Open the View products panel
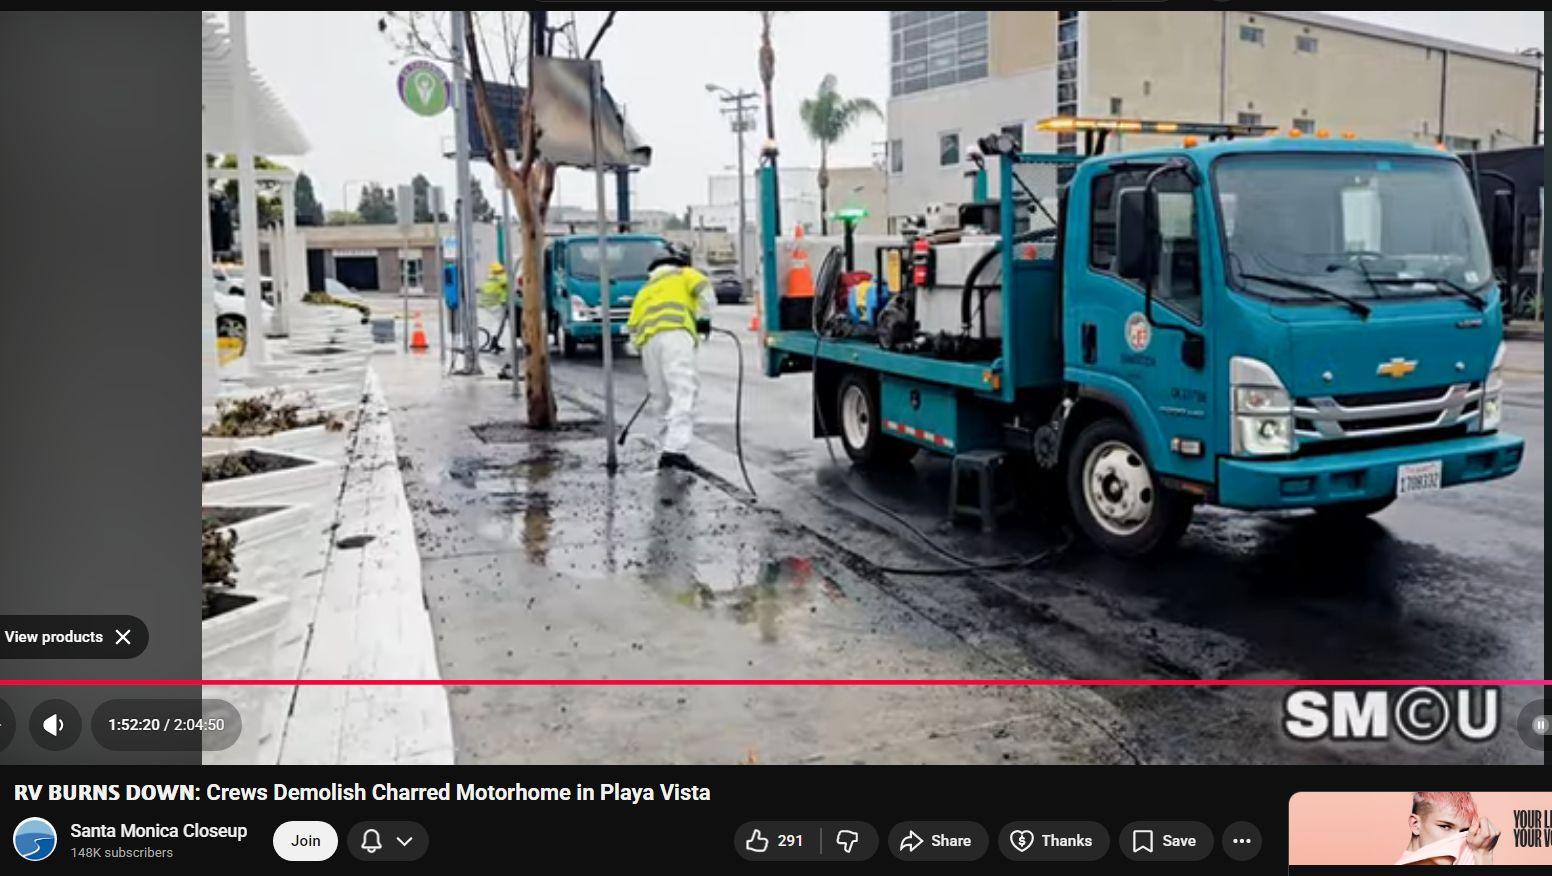Screen dimensions: 1552x876 (54, 637)
